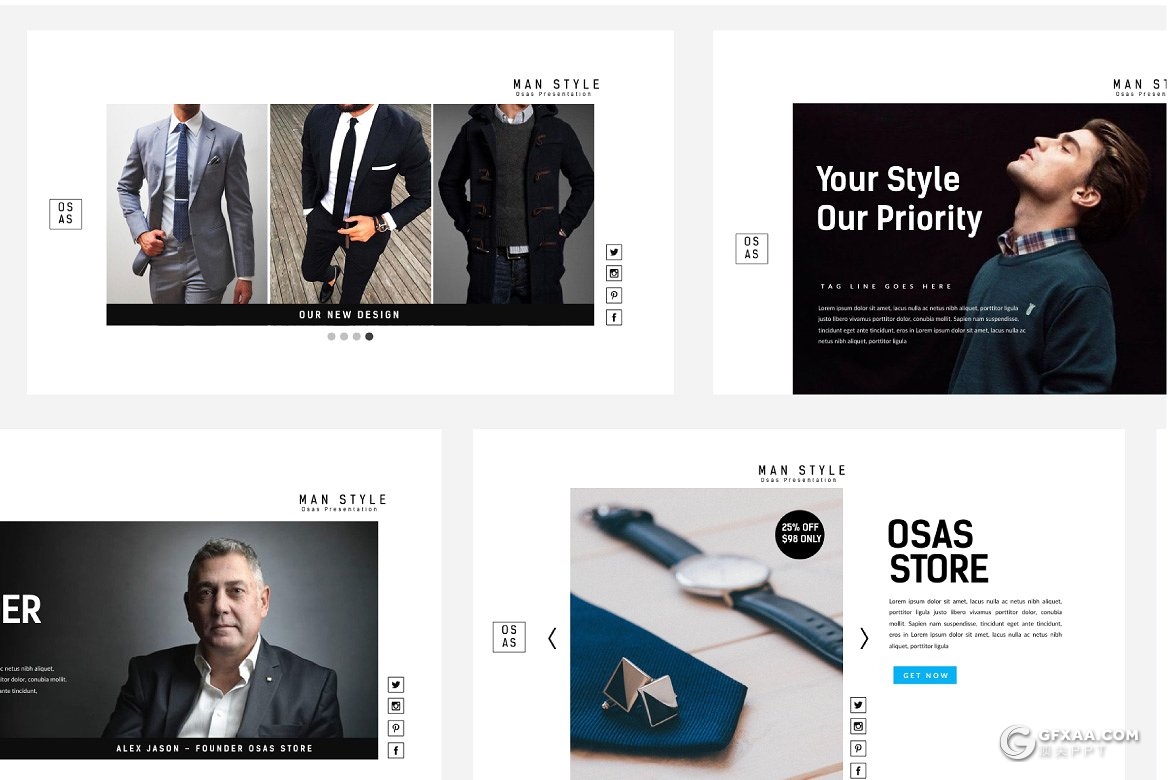Click Instagram icon on Alex Jason founder slide
This screenshot has width=1170, height=780.
(x=396, y=707)
